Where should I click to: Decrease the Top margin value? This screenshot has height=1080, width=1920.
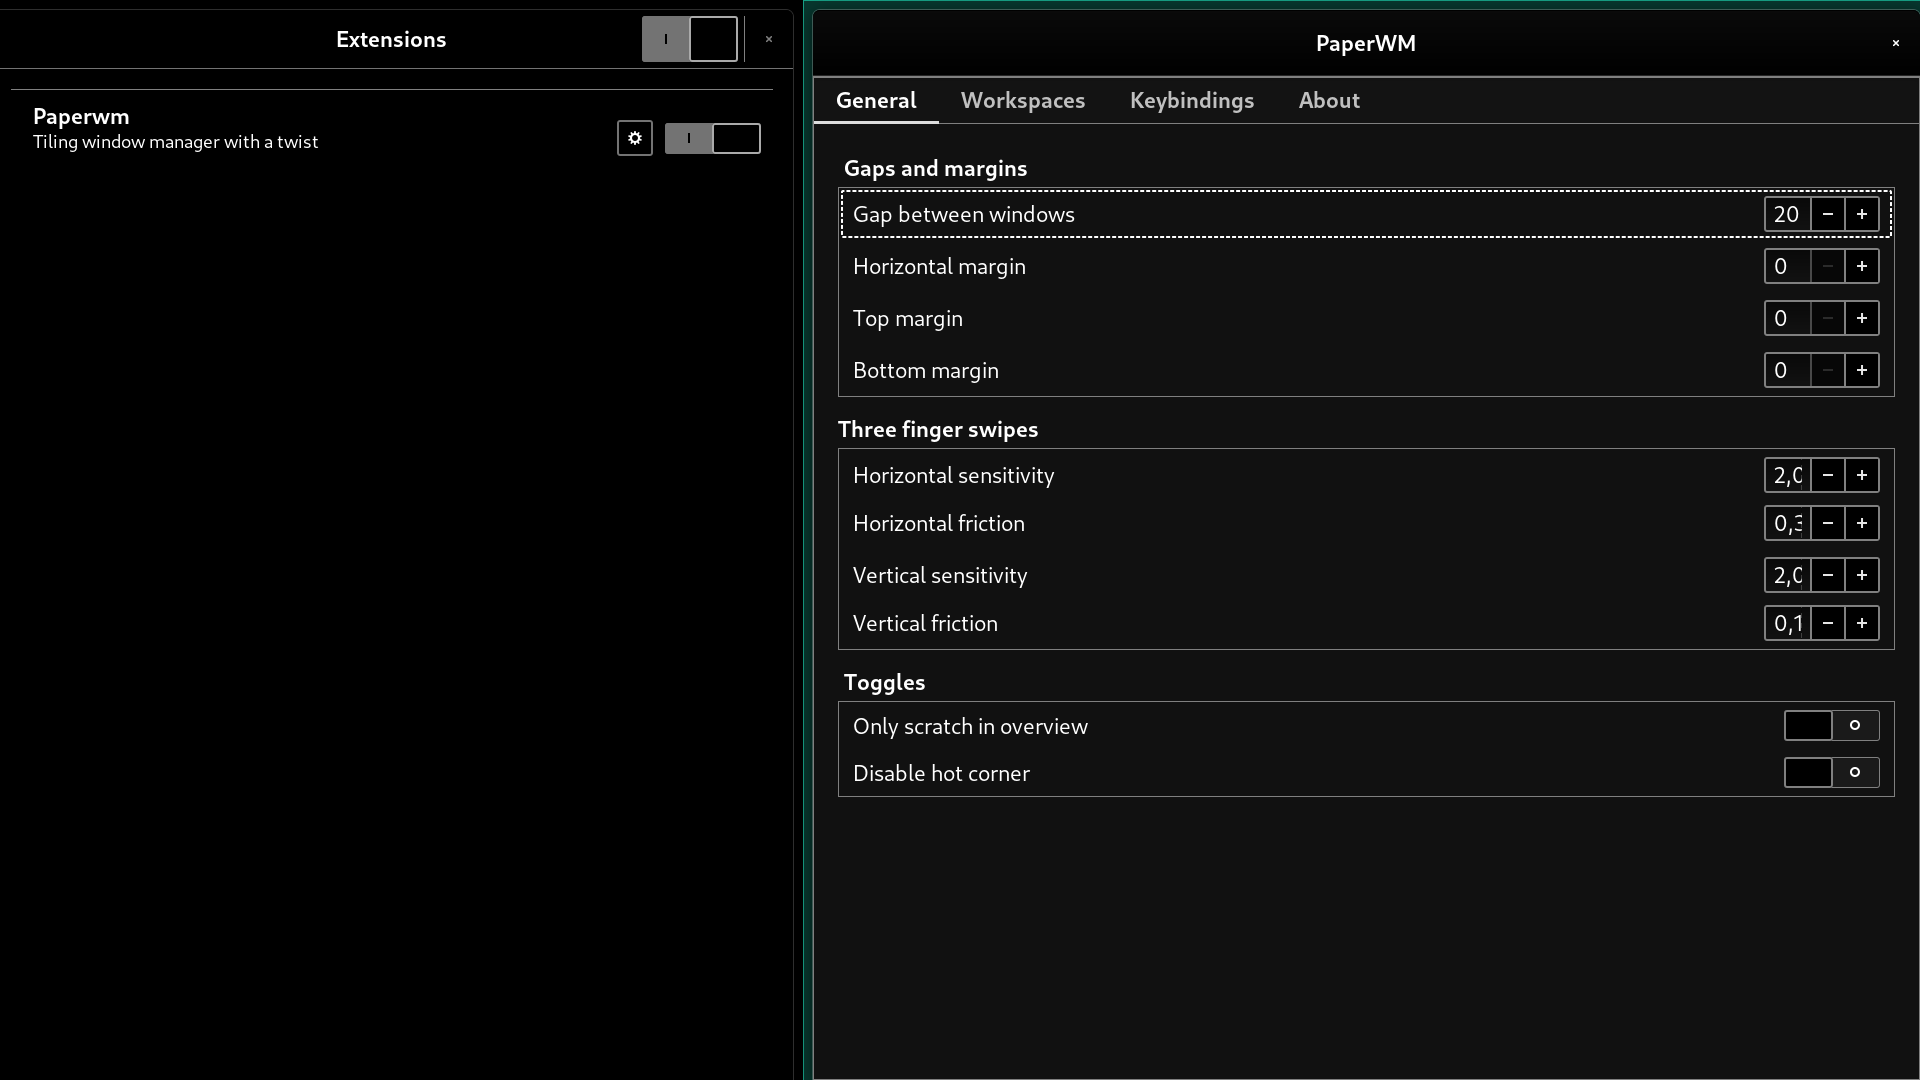pos(1828,318)
